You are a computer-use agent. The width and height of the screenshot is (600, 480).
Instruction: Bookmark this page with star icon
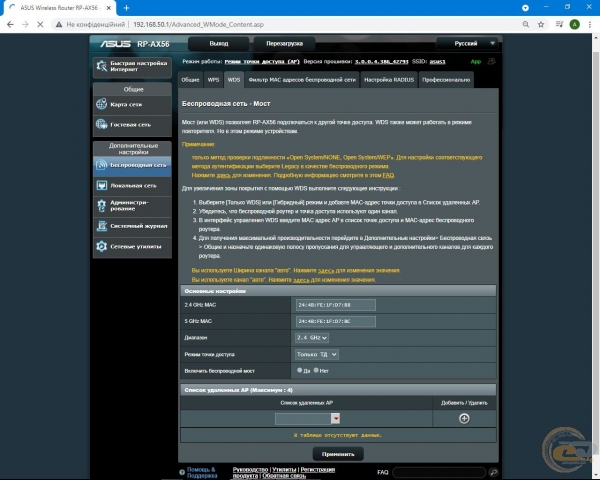(541, 24)
